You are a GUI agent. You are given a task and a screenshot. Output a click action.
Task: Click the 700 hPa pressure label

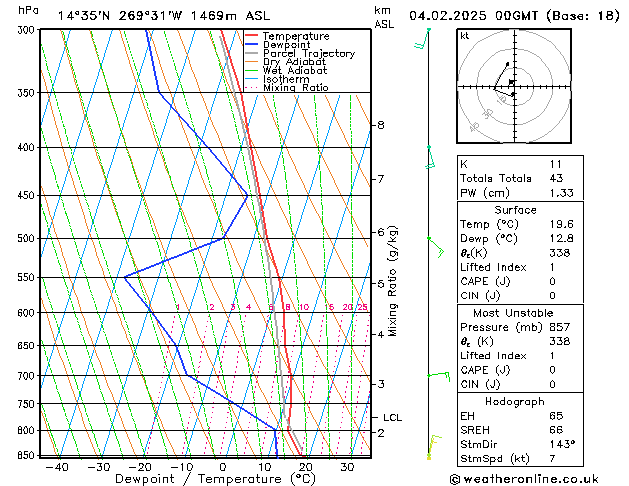(x=28, y=376)
